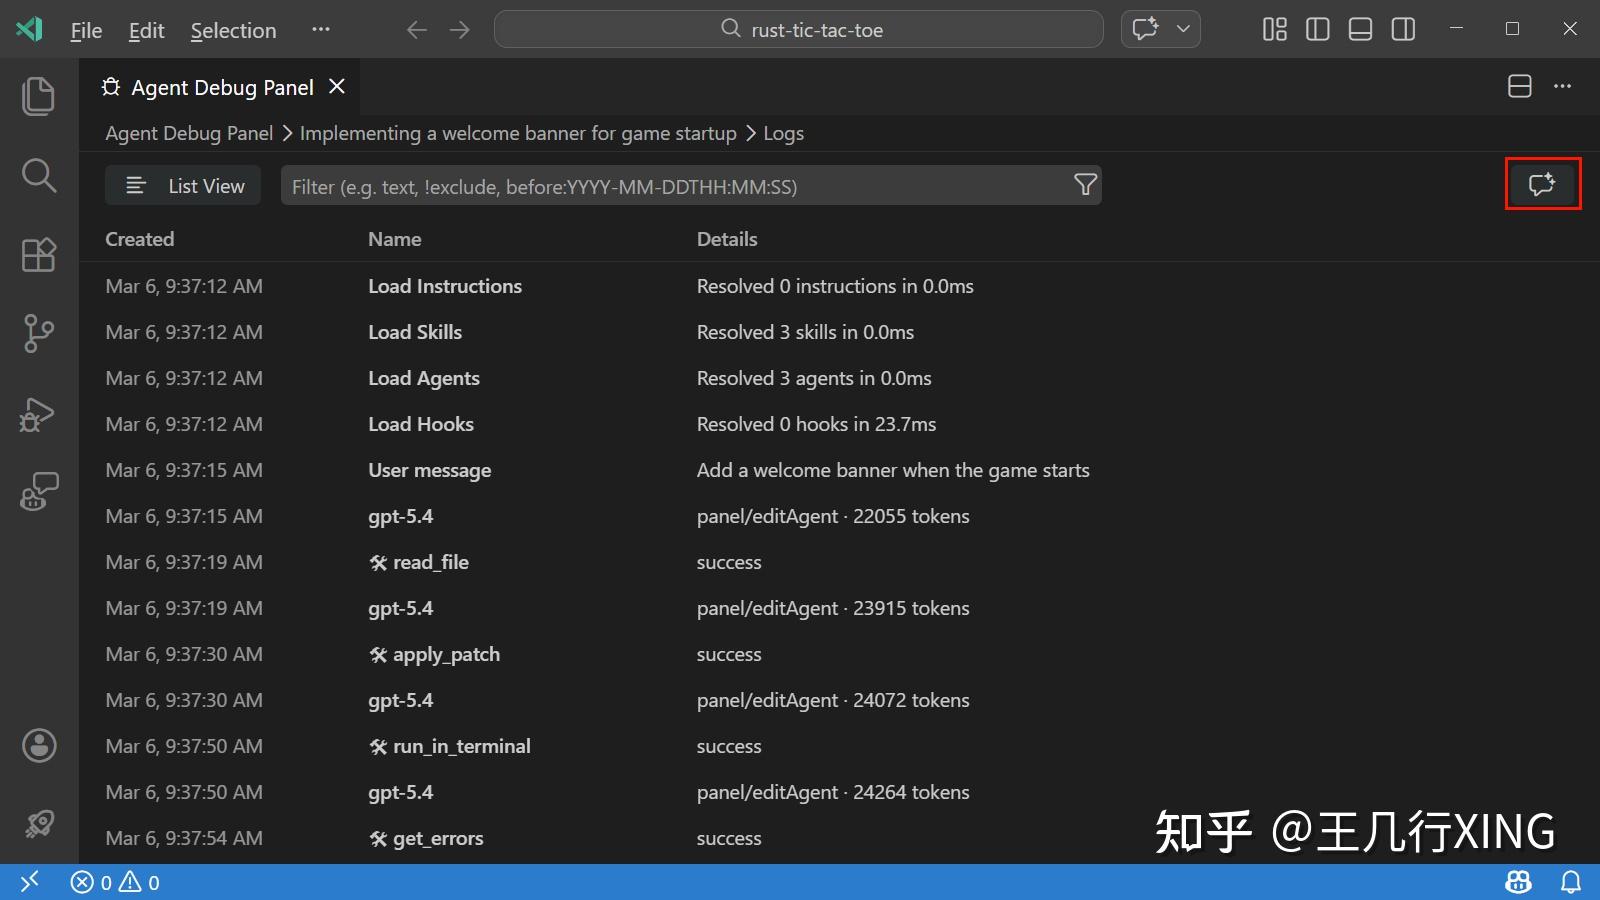Click 'Resolved 0 instructions in 0.0ms' detail

pyautogui.click(x=835, y=286)
